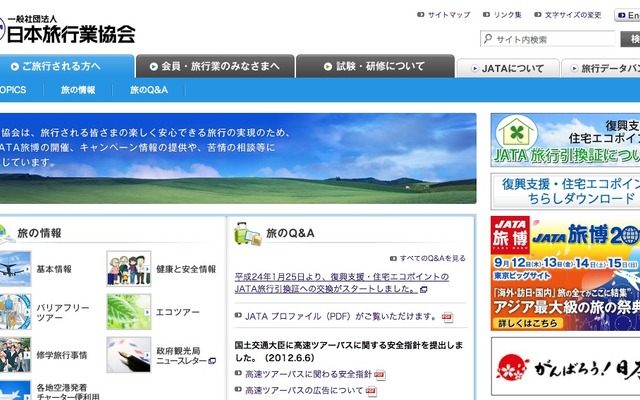The width and height of the screenshot is (640, 400).
Task: Select the 試験・研修について tab
Action: click(x=375, y=66)
